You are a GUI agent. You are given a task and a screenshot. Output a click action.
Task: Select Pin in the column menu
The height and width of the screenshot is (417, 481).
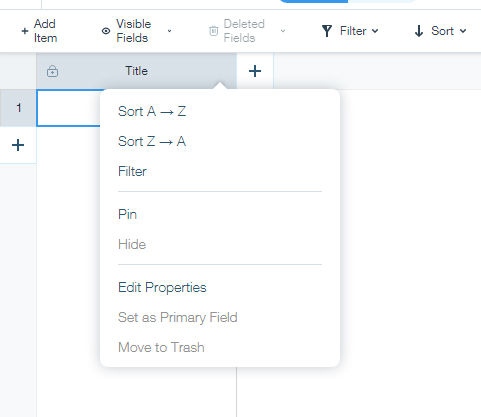[127, 214]
